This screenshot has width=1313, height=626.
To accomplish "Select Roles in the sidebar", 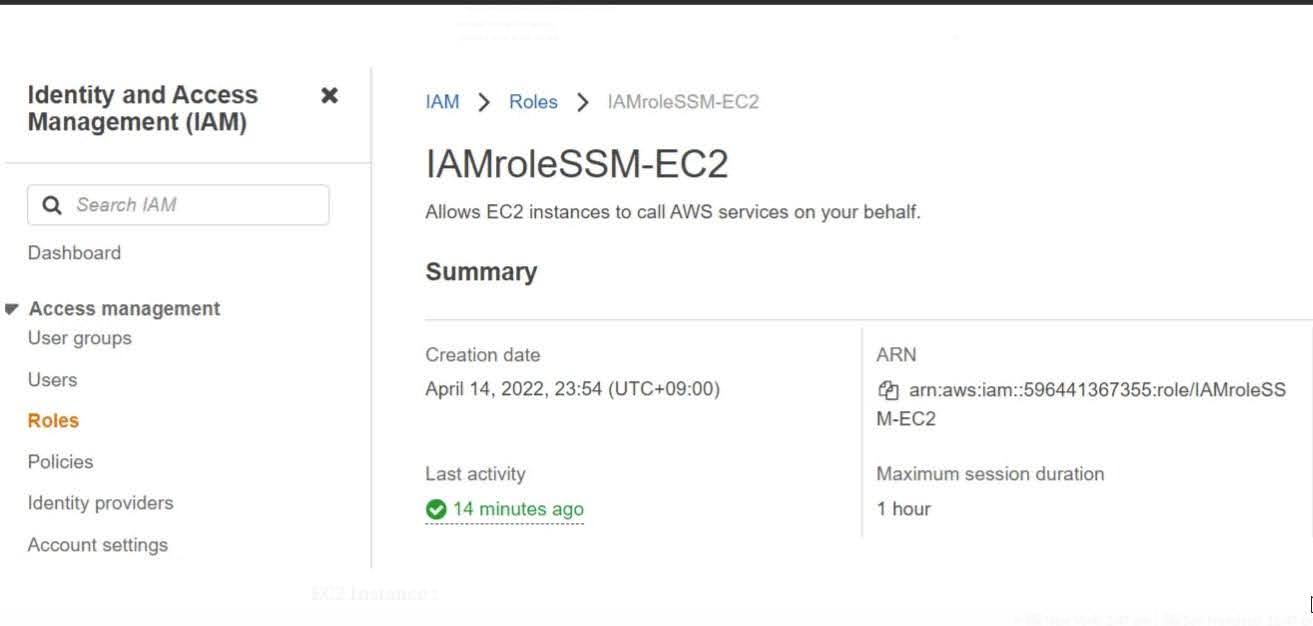I will click(x=52, y=420).
